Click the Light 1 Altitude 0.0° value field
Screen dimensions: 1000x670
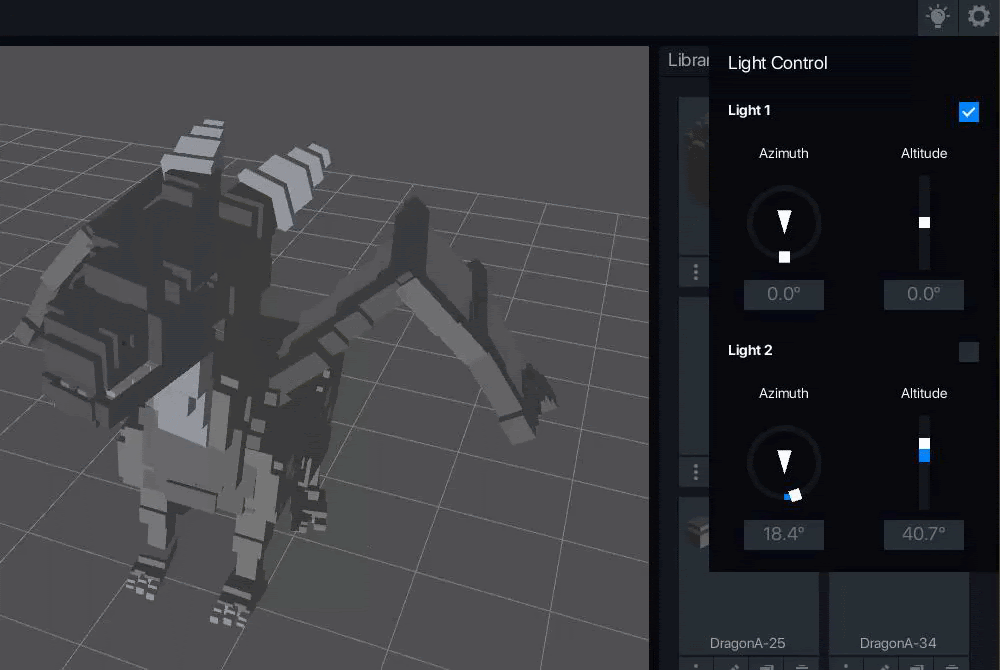[924, 295]
